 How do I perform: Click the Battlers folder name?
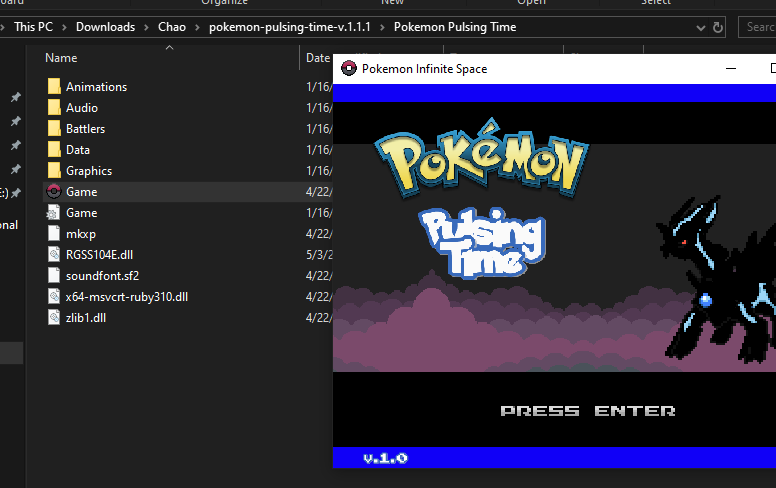pyautogui.click(x=85, y=129)
